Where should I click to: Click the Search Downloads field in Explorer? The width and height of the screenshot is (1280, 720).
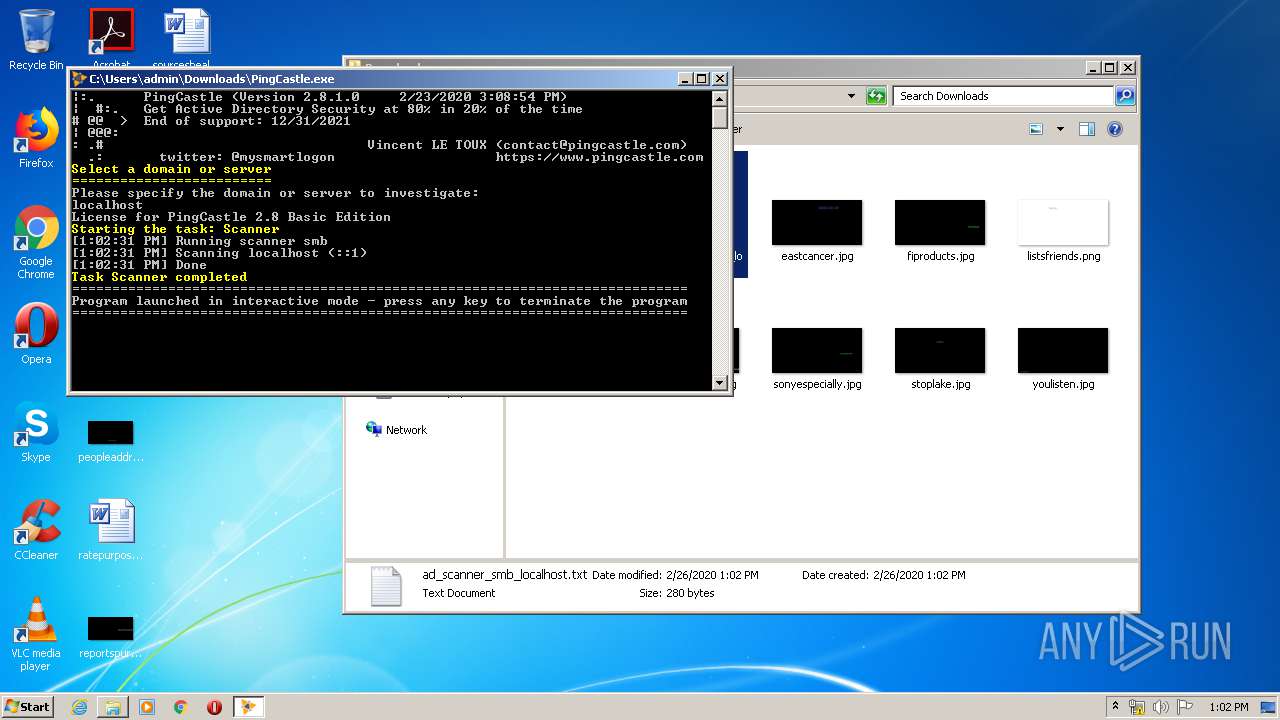1002,96
